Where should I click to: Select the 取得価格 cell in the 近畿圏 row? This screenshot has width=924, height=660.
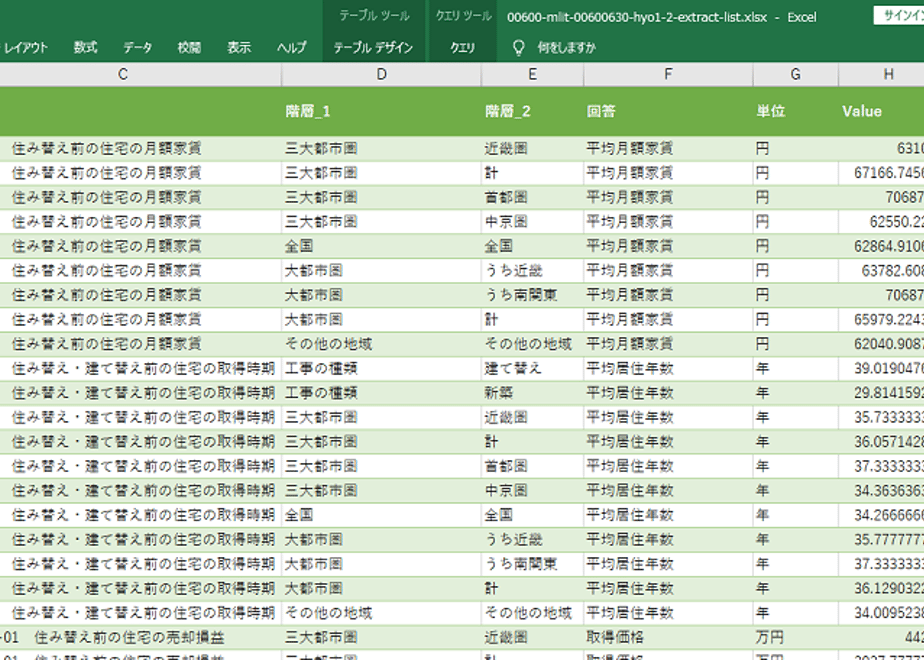pos(668,638)
